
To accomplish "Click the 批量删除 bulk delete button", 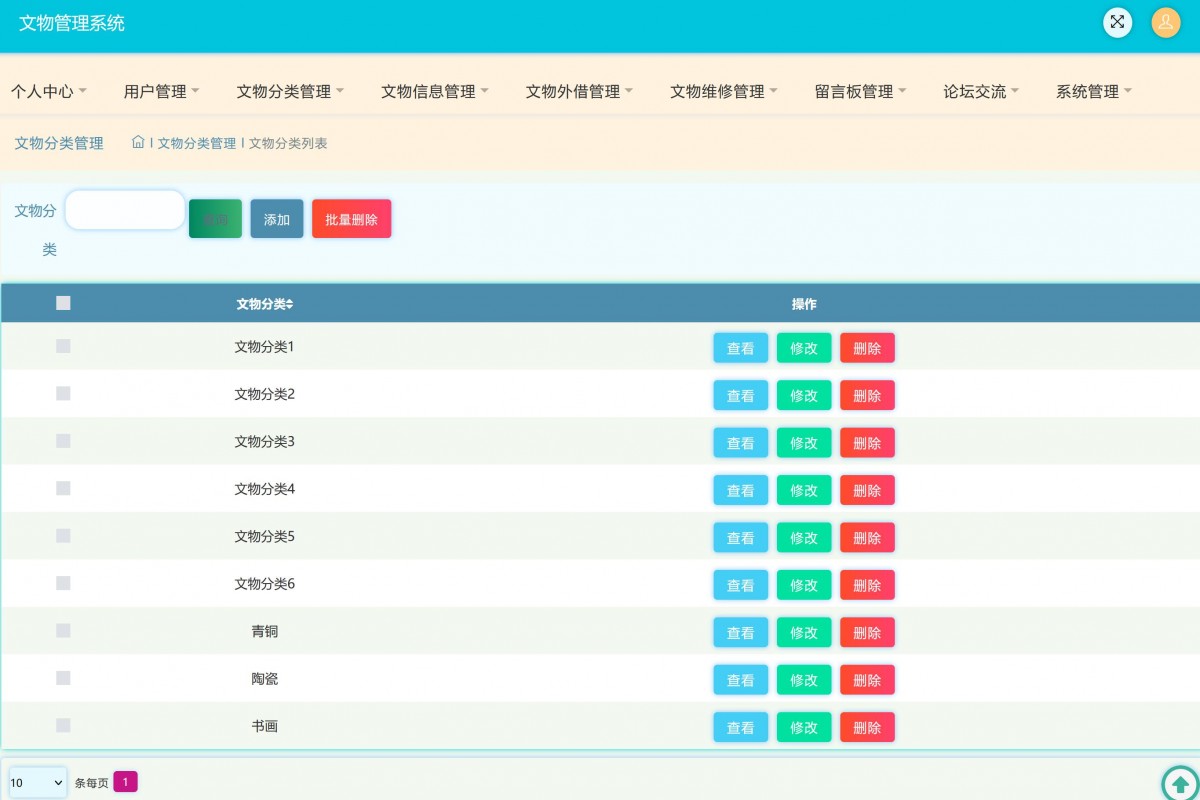I will 351,218.
